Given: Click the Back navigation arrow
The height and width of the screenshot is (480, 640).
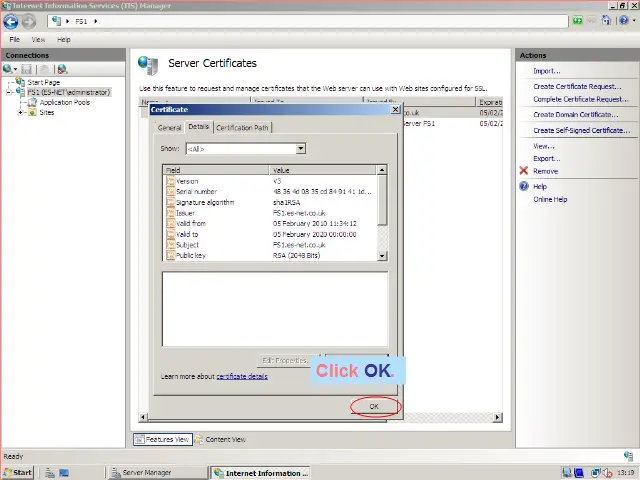Looking at the screenshot, I should 11,22.
